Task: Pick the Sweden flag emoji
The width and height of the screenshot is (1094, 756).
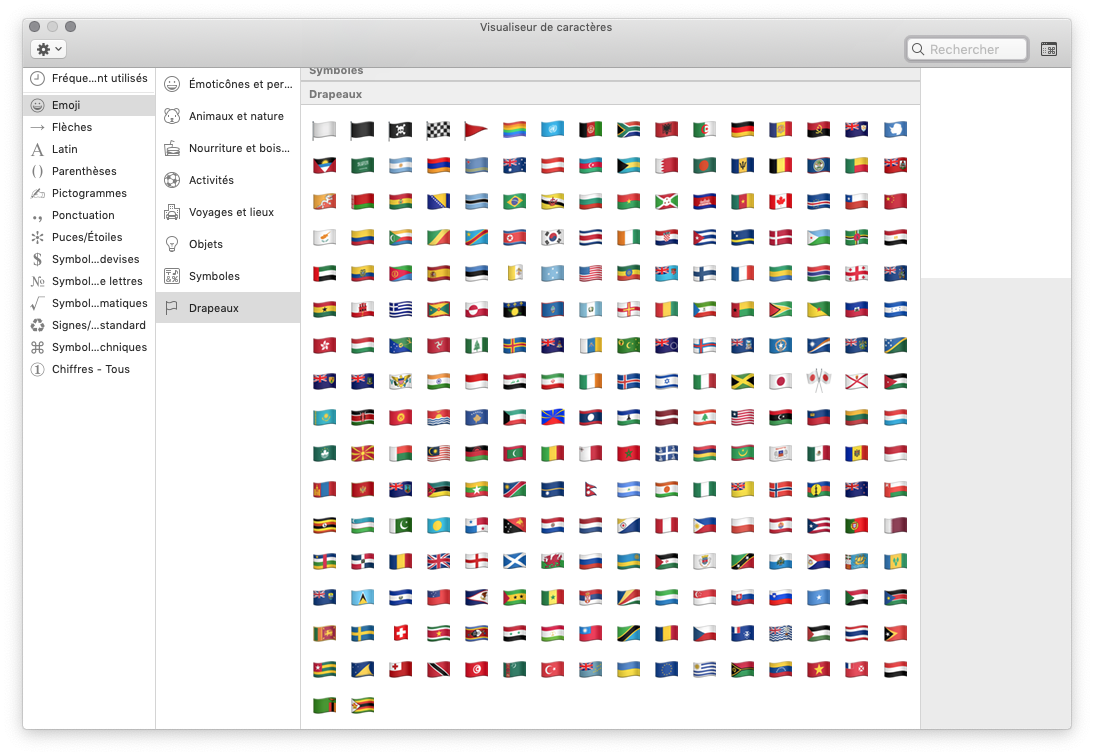Action: pyautogui.click(x=362, y=633)
